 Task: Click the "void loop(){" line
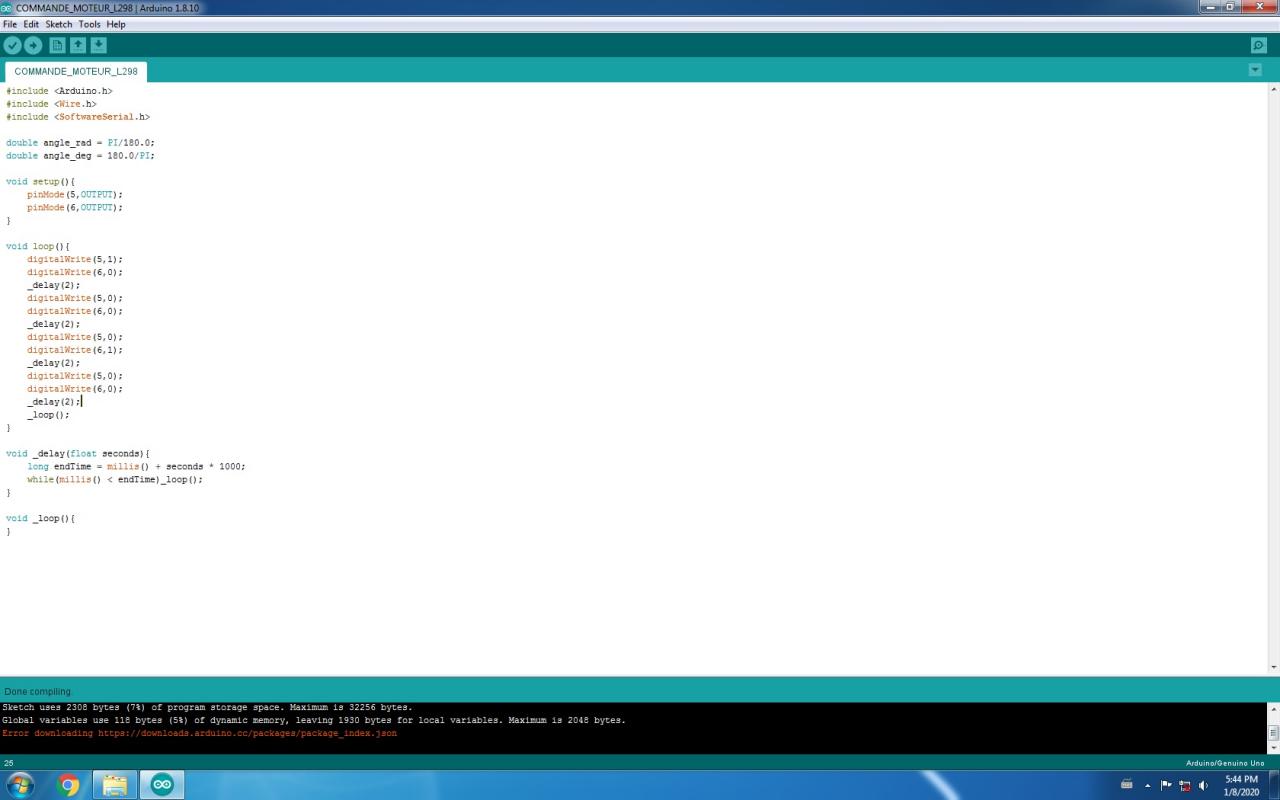tap(38, 246)
